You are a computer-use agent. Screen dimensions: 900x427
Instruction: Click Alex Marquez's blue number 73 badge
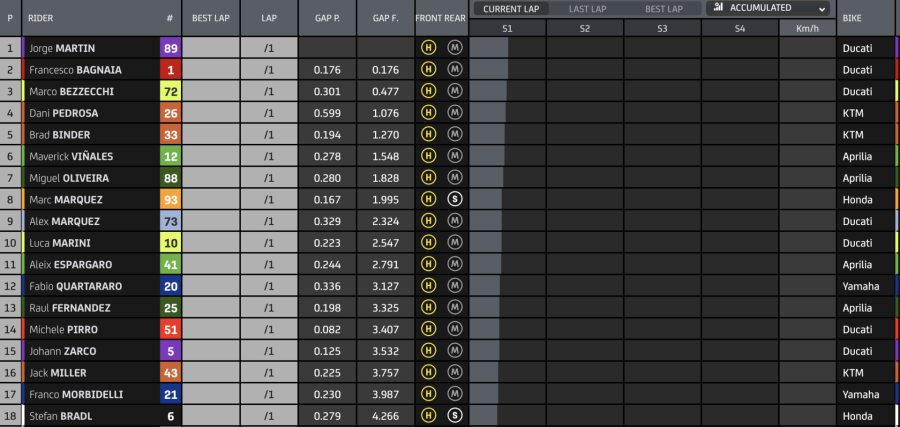(x=170, y=221)
